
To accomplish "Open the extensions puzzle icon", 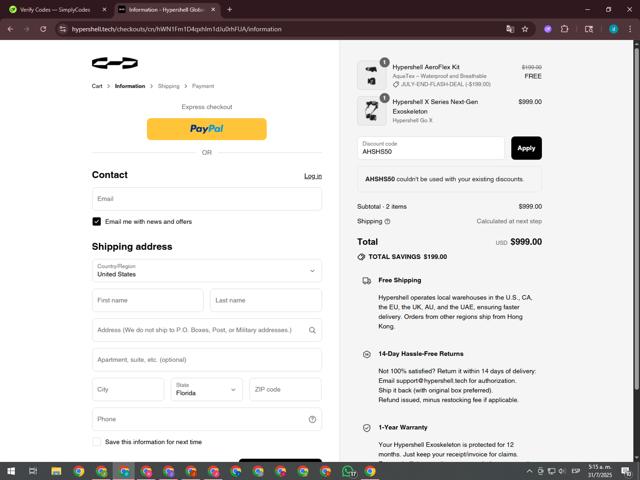I will (564, 29).
